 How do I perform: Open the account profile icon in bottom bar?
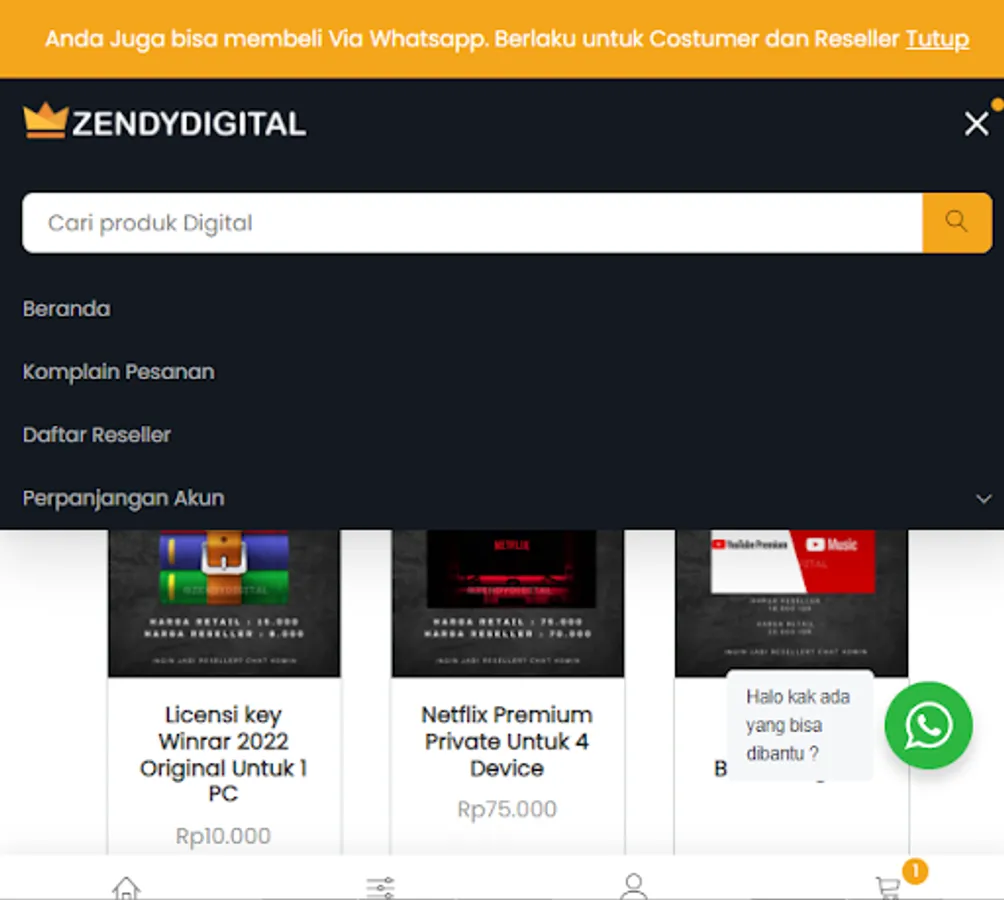point(634,887)
